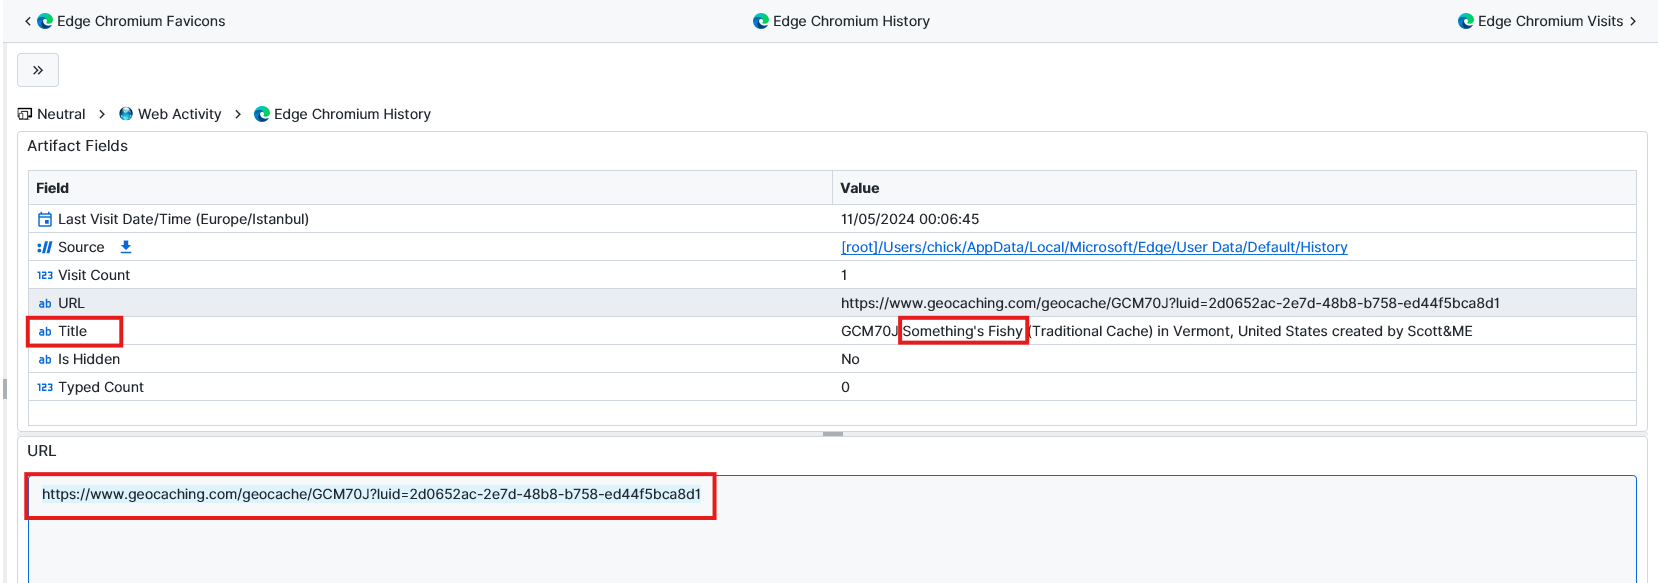Expand the panel with double-chevron button
Image resolution: width=1660 pixels, height=583 pixels.
38,70
